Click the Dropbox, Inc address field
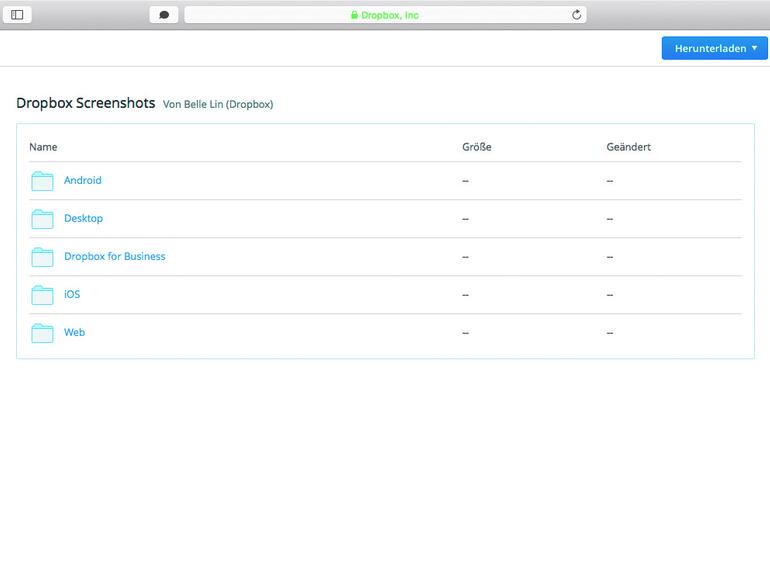The width and height of the screenshot is (770, 578). click(385, 15)
